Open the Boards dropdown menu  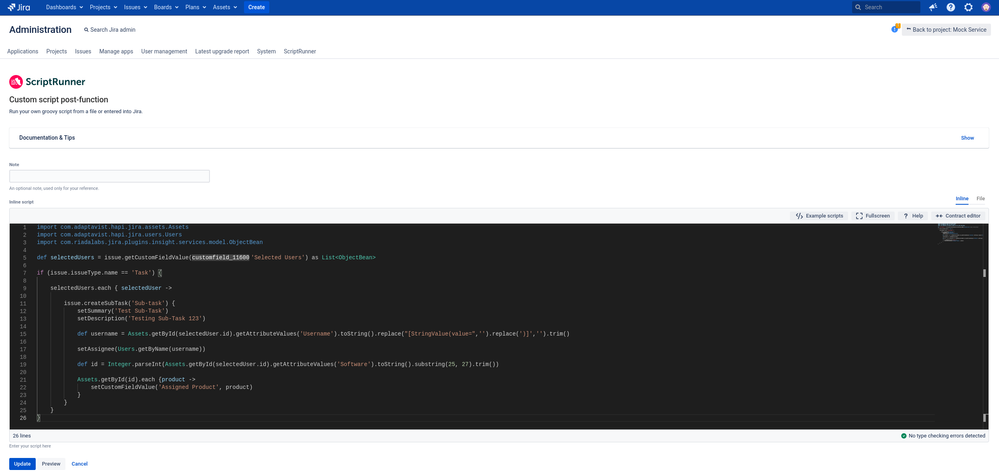tap(166, 7)
